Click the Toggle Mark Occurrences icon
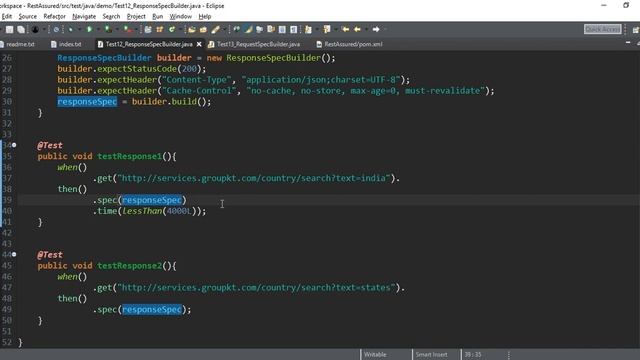640x360 pixels. pyautogui.click(x=248, y=29)
